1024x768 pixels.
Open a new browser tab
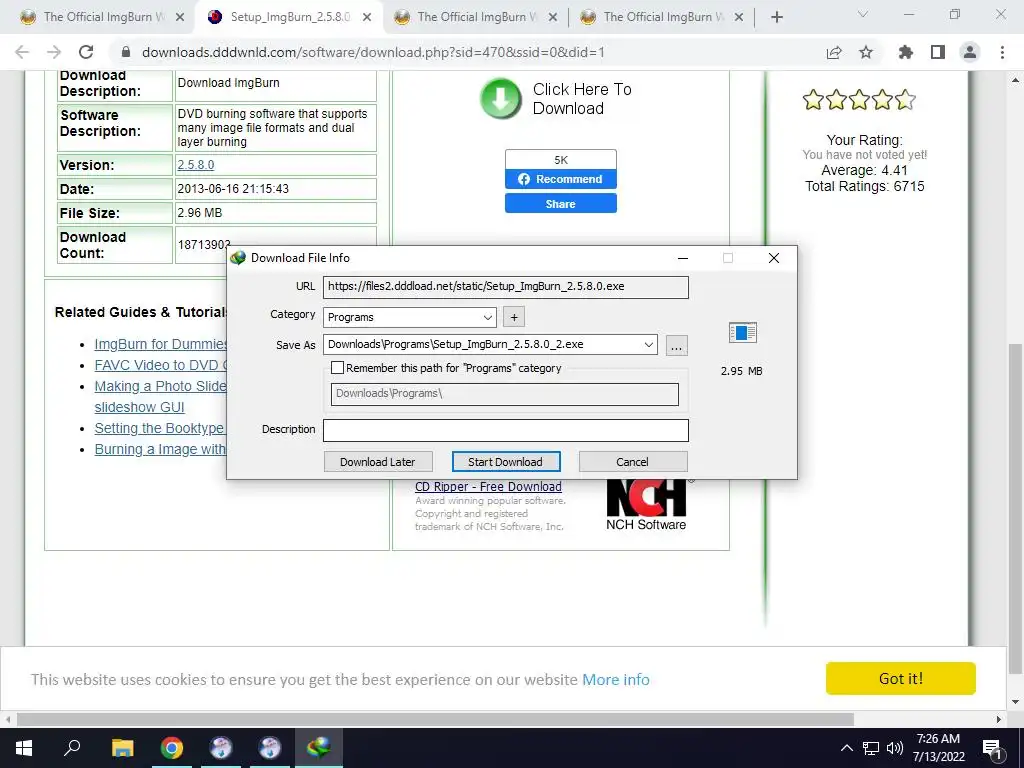coord(776,17)
